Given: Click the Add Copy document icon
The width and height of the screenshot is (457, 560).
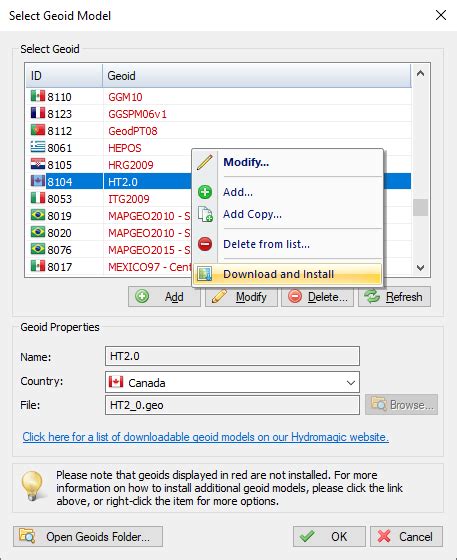Looking at the screenshot, I should click(205, 214).
